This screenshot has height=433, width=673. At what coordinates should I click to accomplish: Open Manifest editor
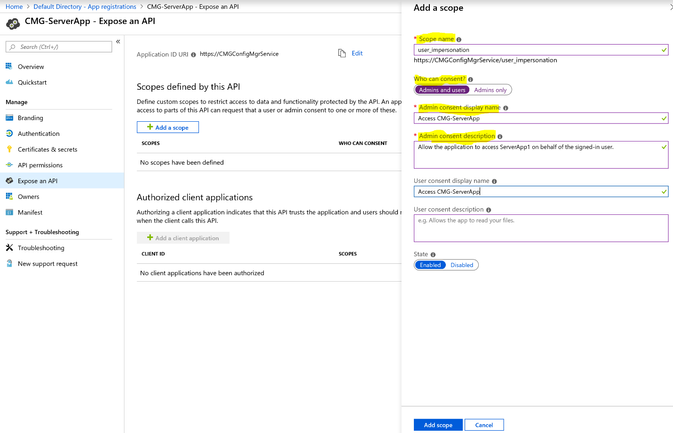click(x=30, y=212)
